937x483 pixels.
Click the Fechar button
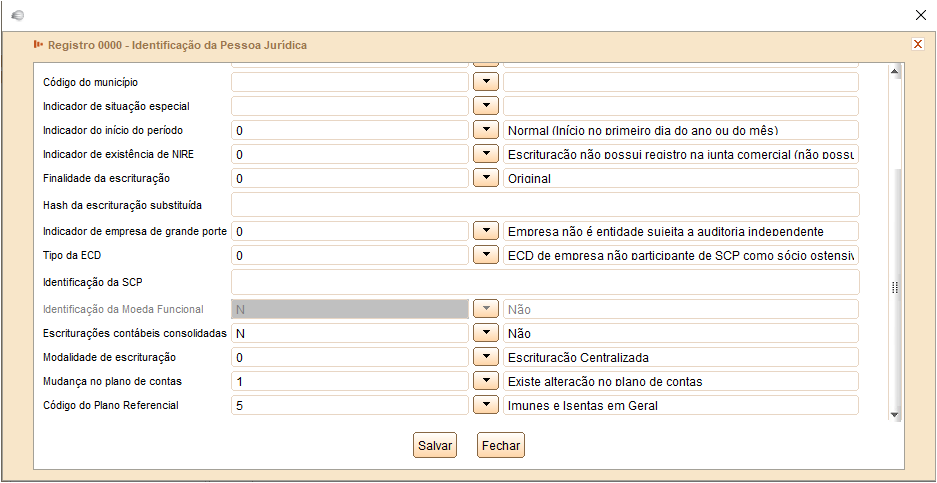click(x=500, y=446)
